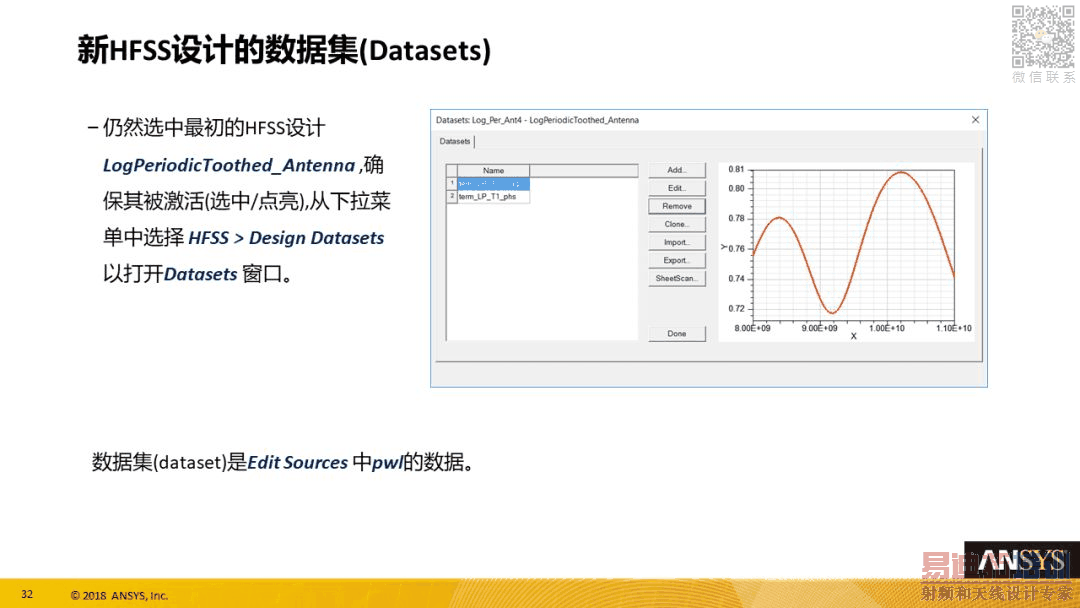This screenshot has width=1080, height=608.
Task: Open the Import... dataset option
Action: click(676, 242)
